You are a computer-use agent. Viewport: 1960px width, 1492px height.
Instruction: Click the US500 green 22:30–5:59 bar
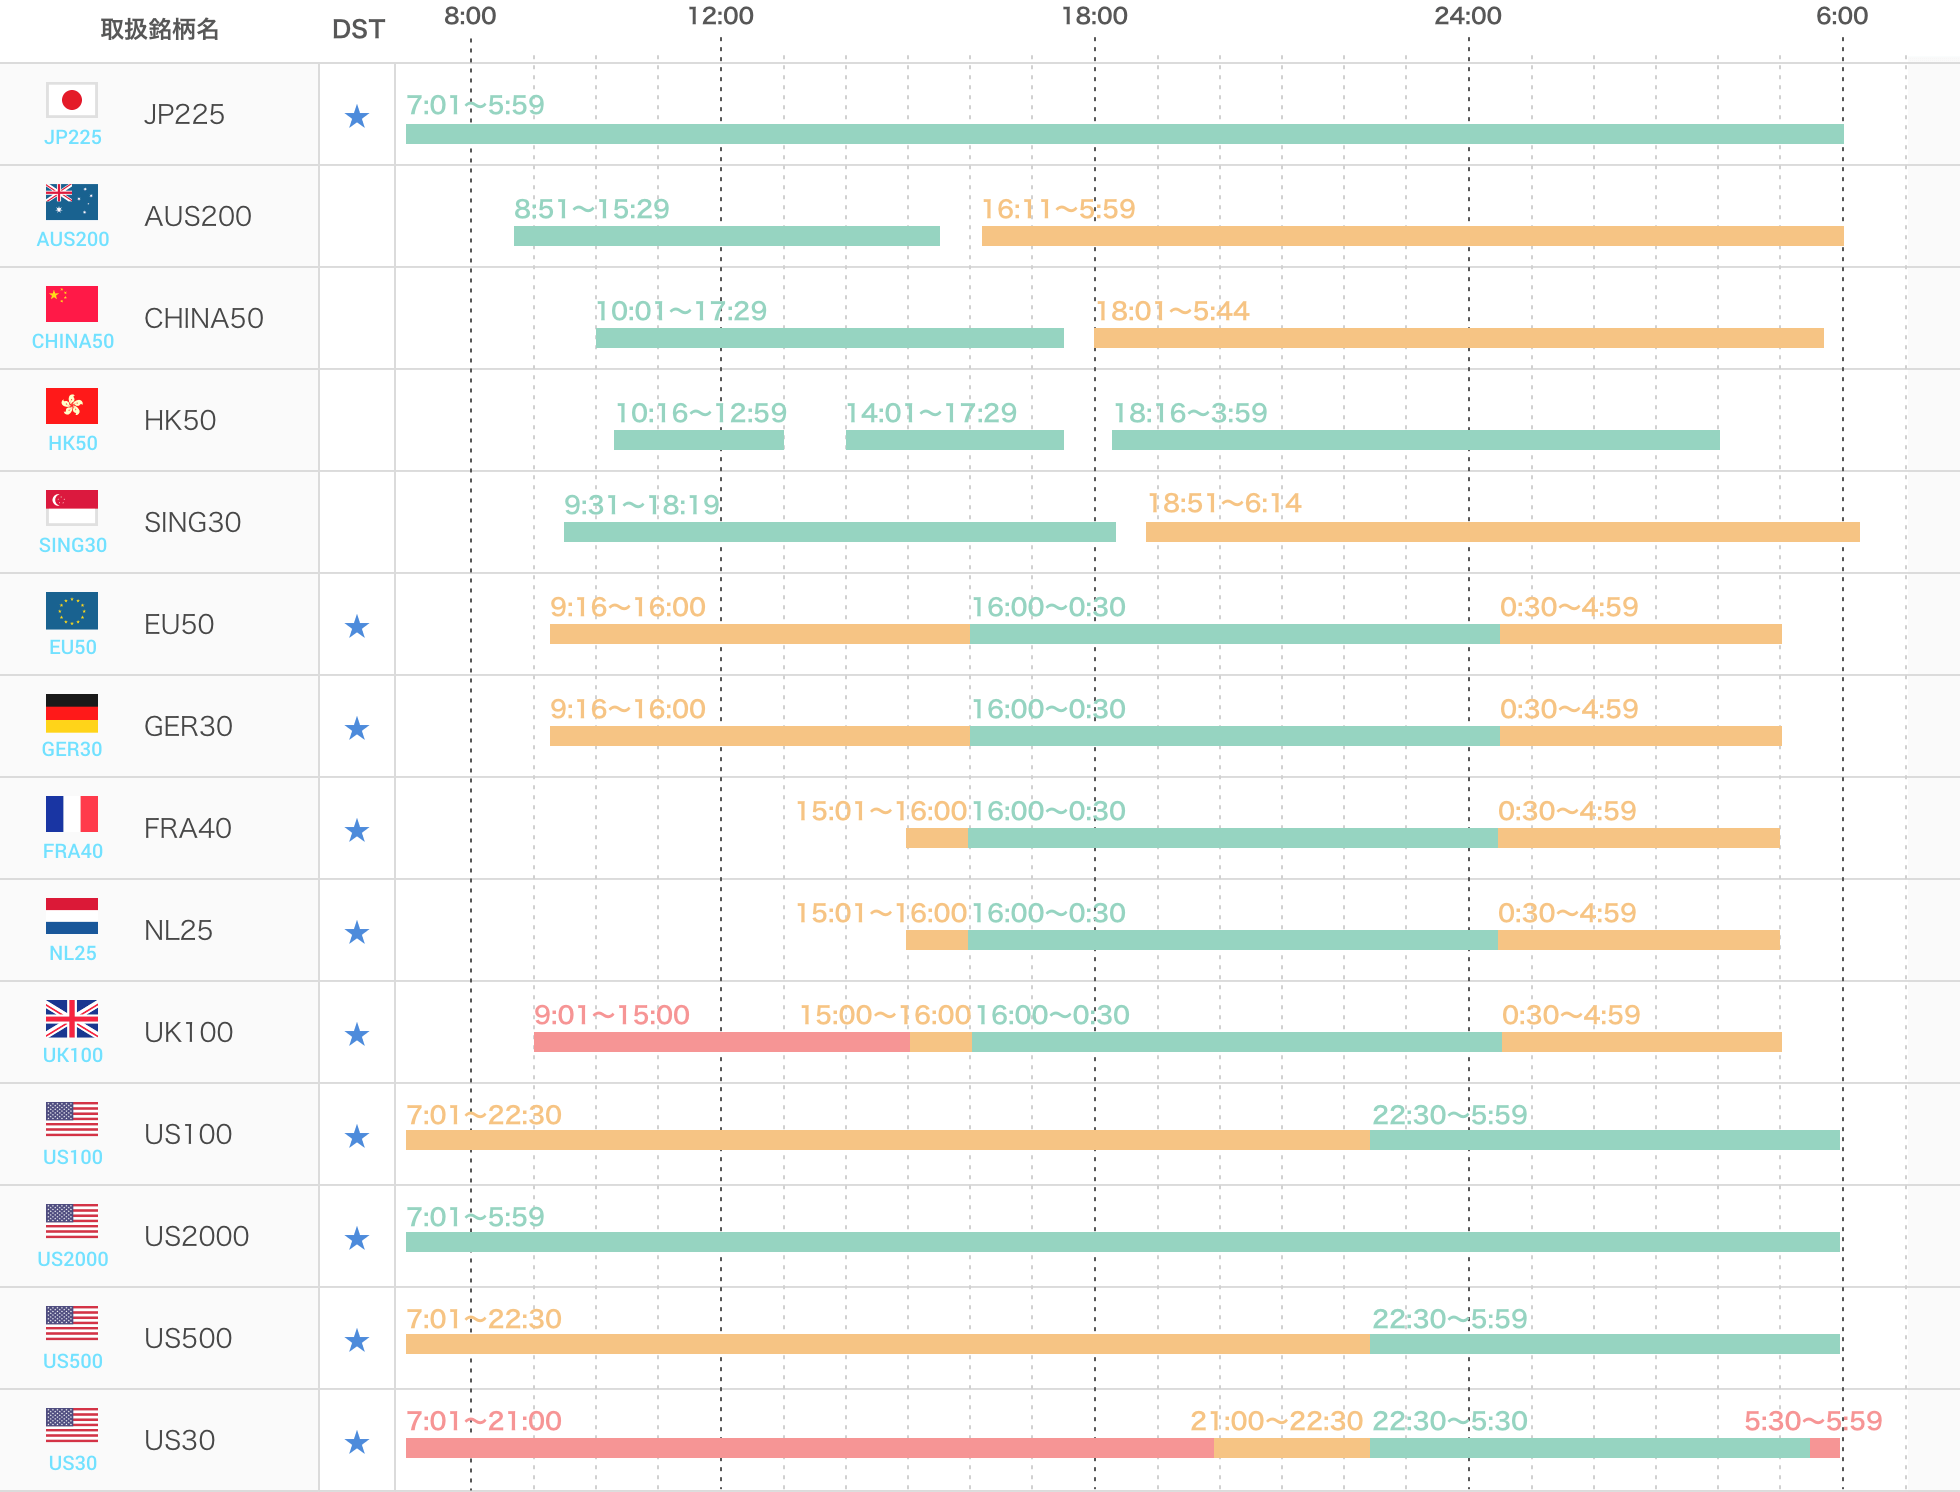[x=1605, y=1344]
